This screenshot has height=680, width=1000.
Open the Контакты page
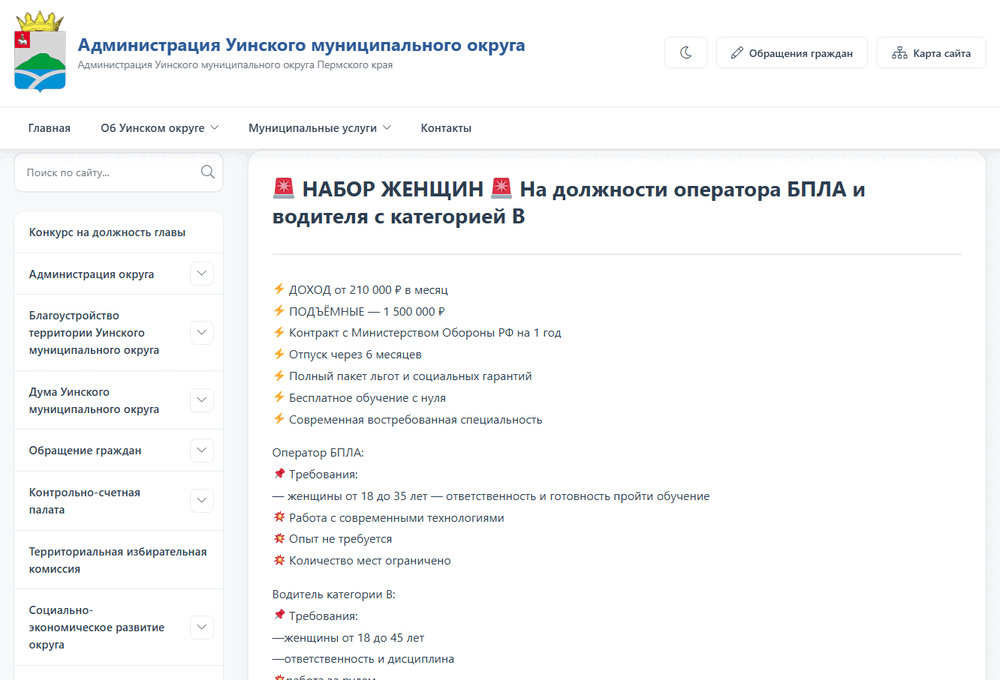tap(446, 128)
